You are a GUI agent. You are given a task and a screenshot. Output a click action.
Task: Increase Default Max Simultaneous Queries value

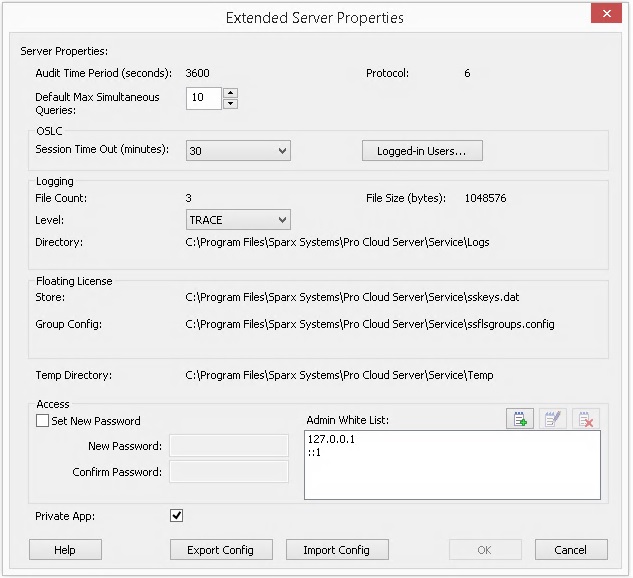coord(230,93)
